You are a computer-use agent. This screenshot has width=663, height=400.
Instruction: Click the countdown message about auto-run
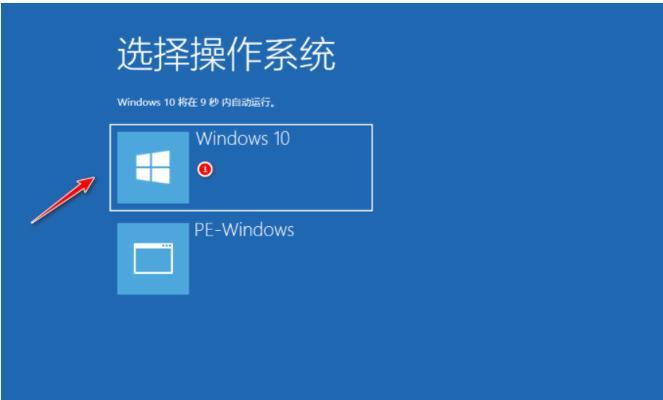coord(196,102)
